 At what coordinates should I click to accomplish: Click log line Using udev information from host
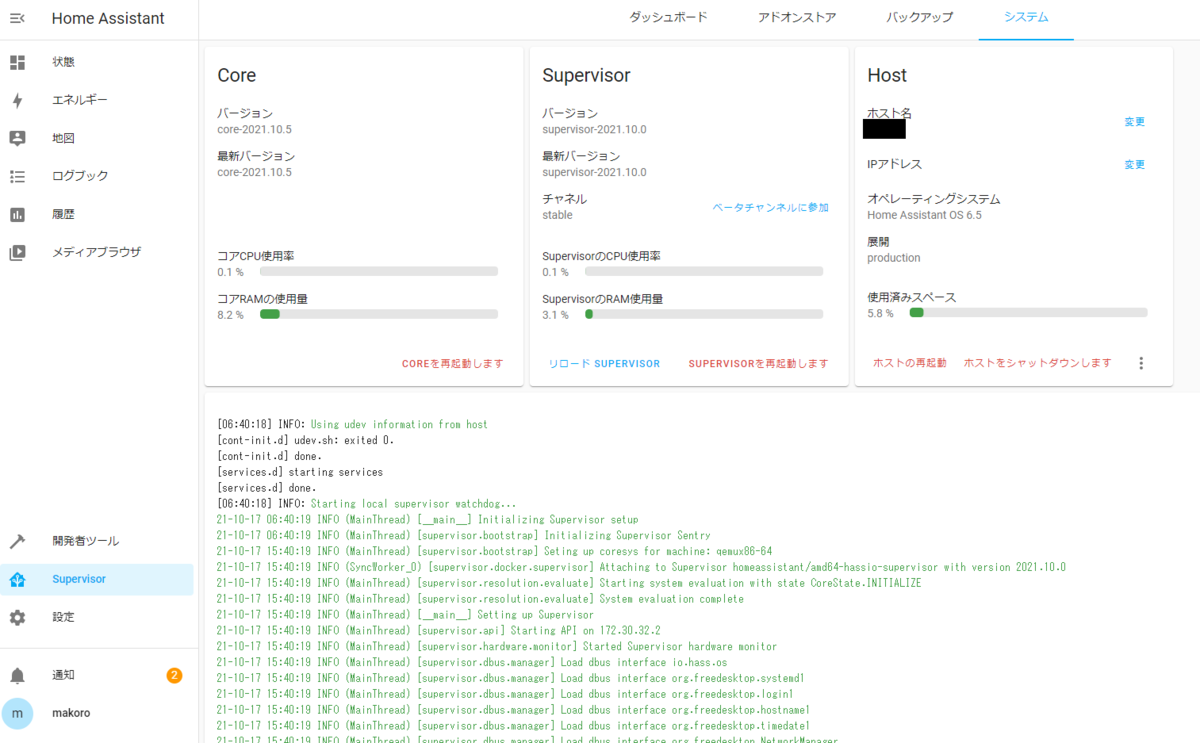pyautogui.click(x=399, y=424)
